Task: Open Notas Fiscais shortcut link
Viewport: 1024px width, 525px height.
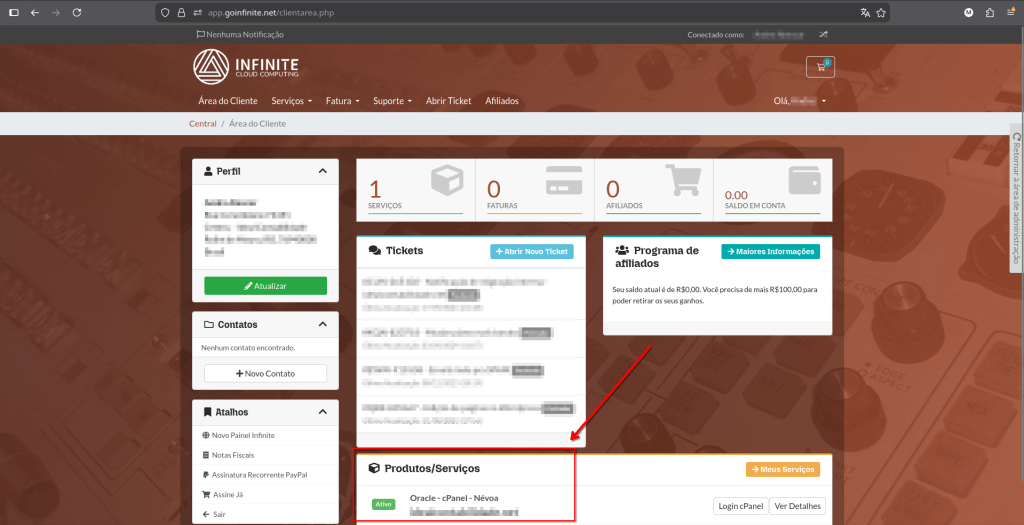Action: [235, 455]
